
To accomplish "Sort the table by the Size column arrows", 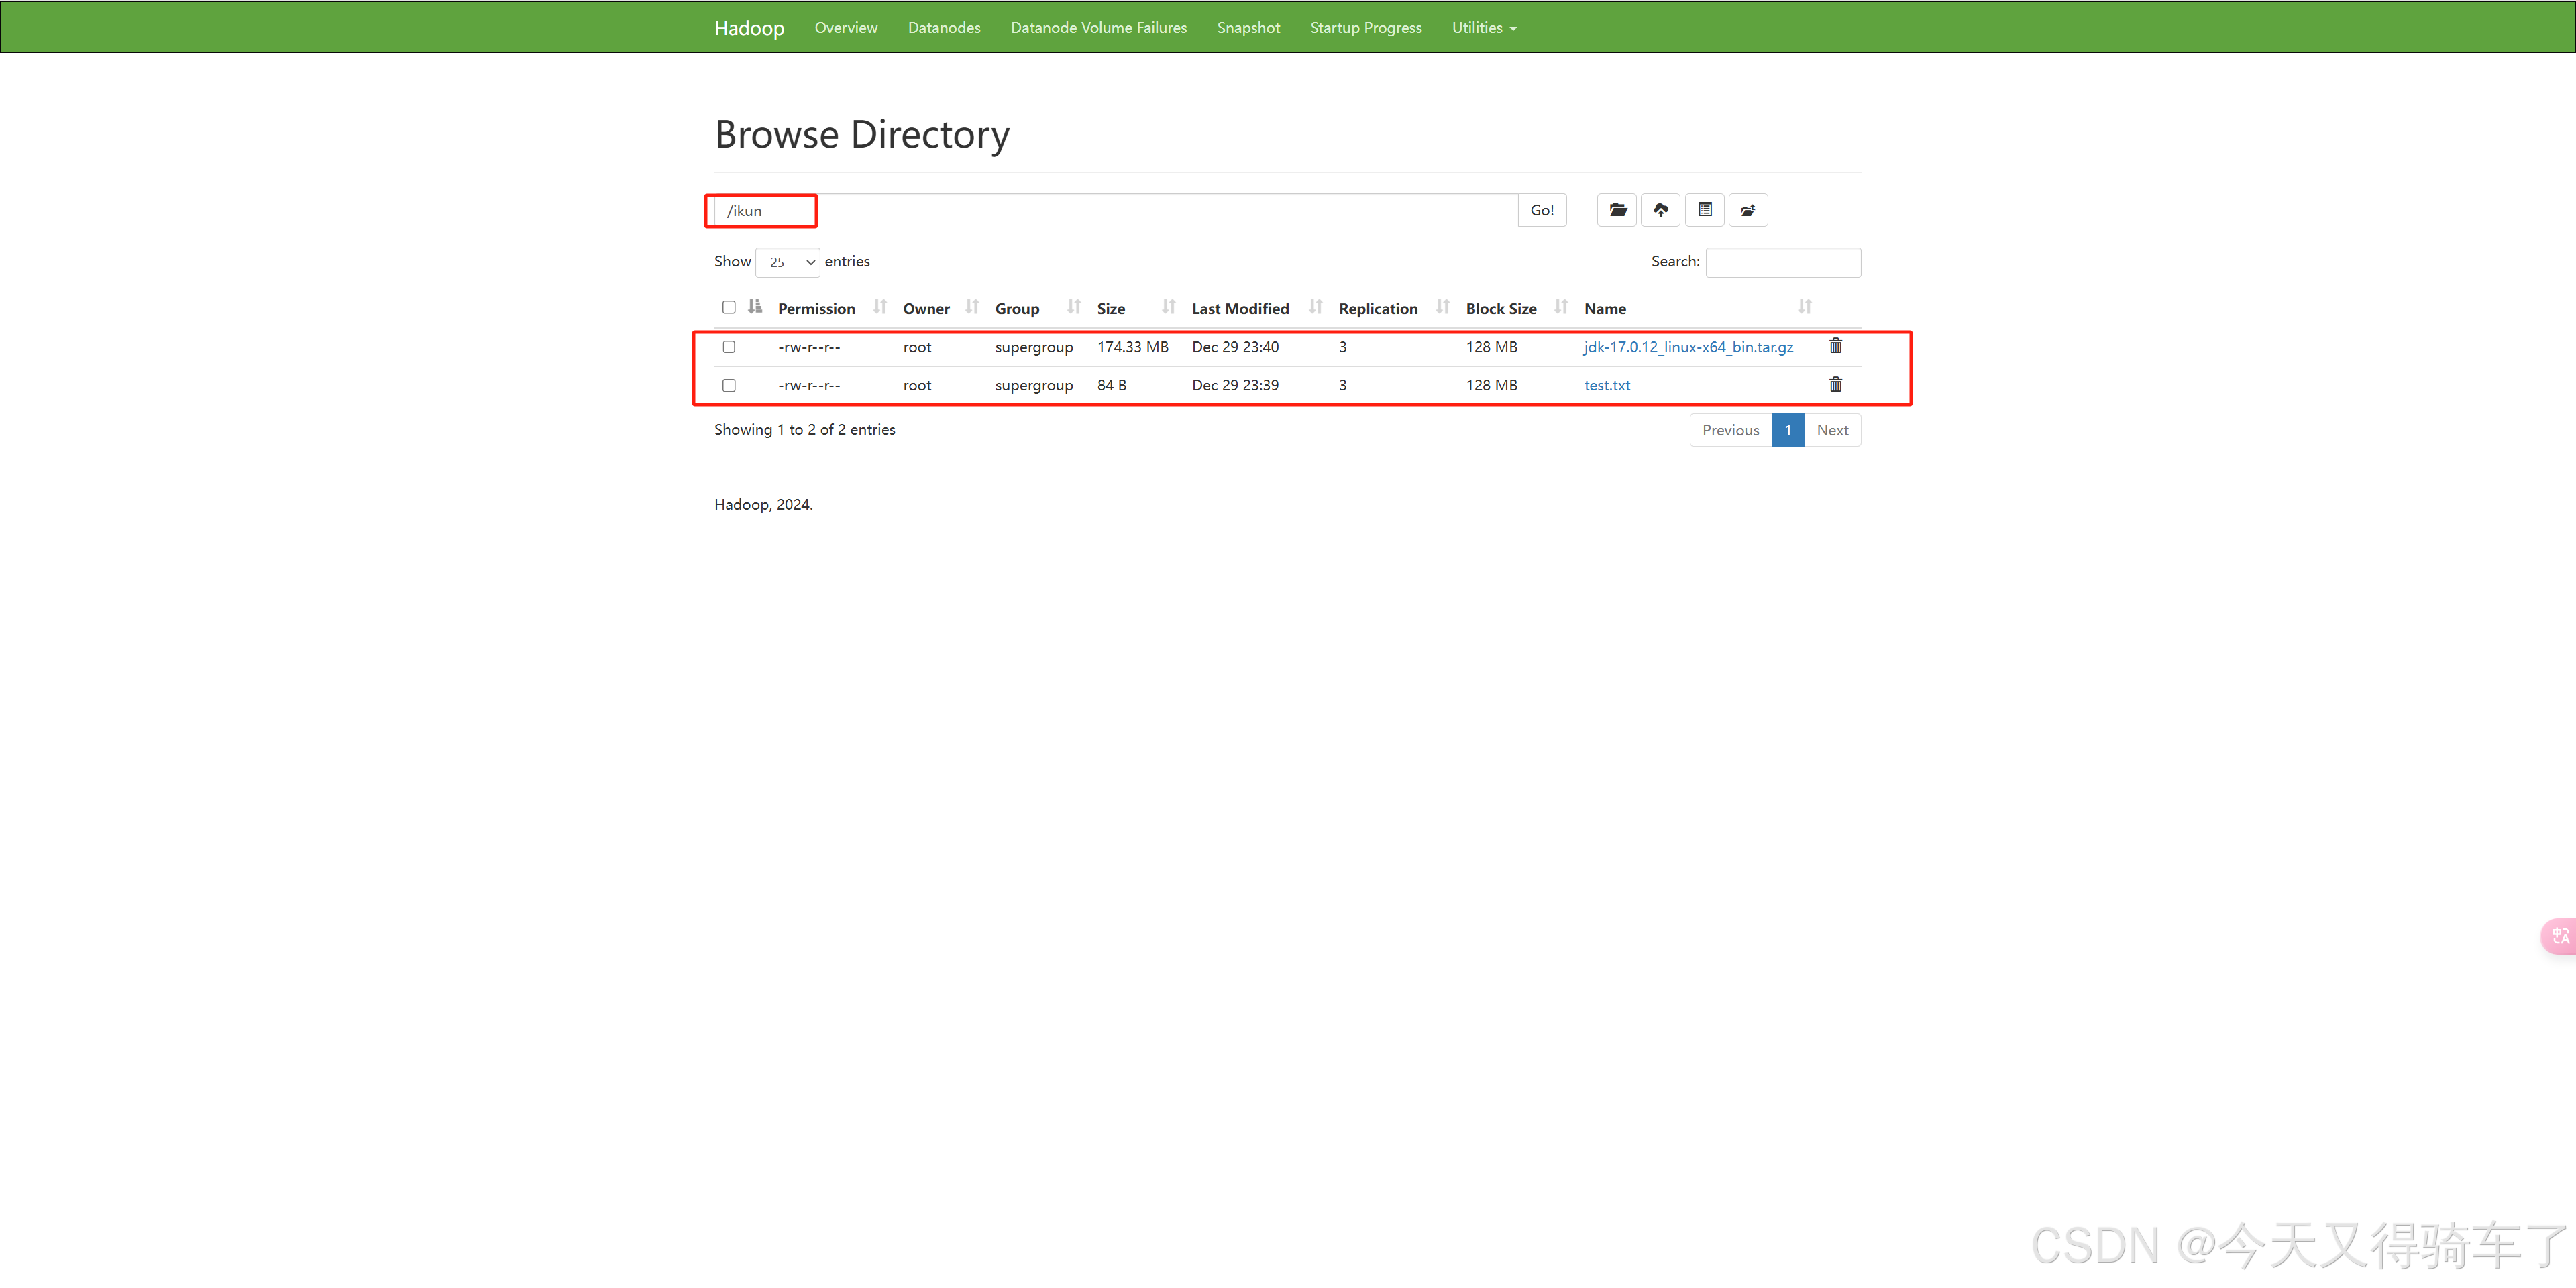I will pyautogui.click(x=1168, y=307).
